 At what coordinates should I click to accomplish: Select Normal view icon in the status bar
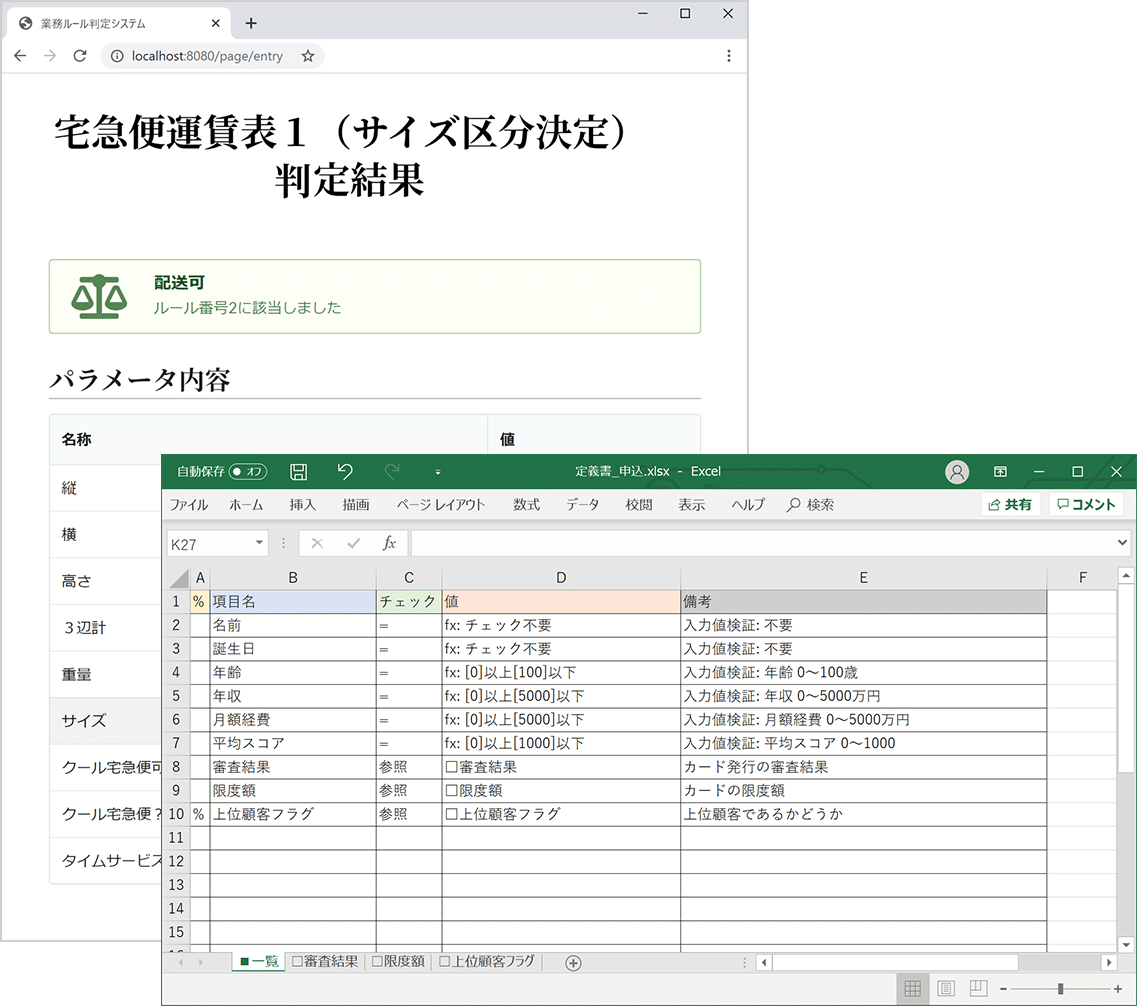(912, 986)
